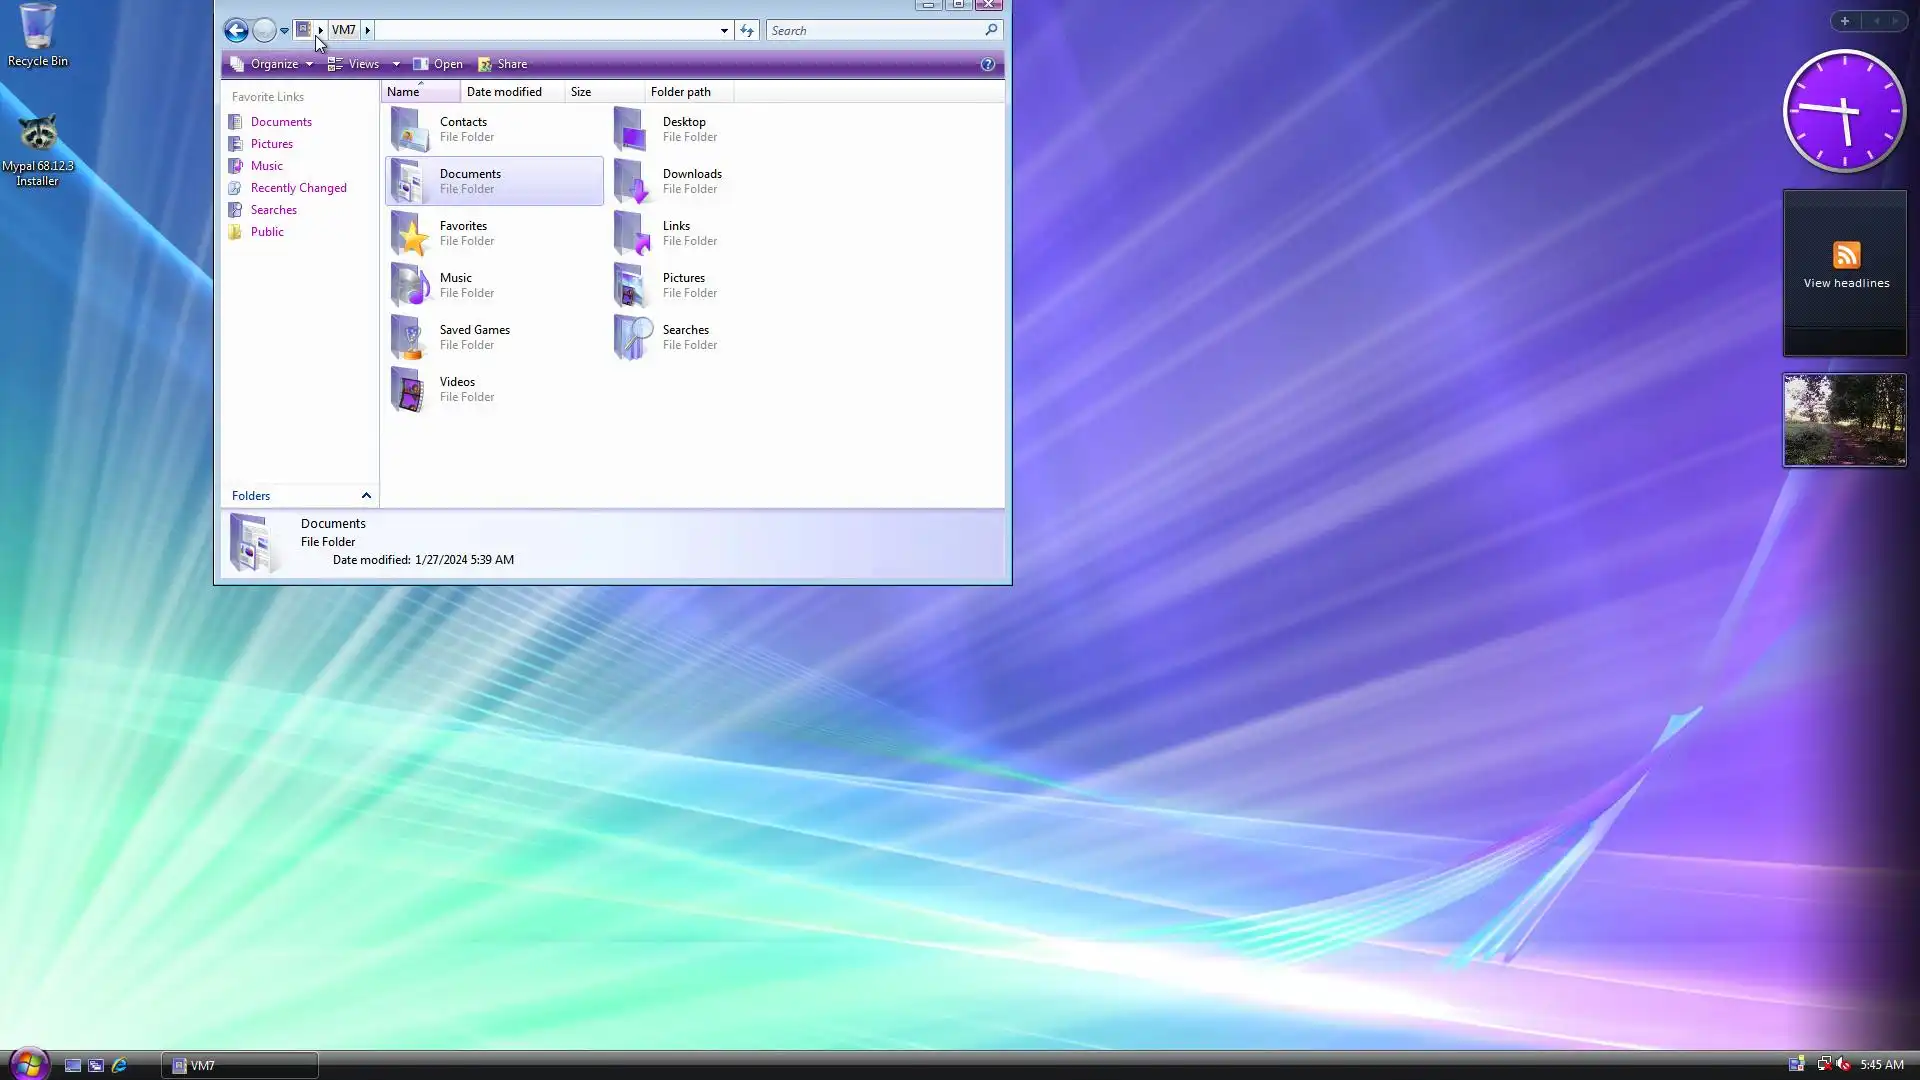Open Internet Explorer from quick launch
Image resolution: width=1920 pixels, height=1080 pixels.
[x=120, y=1065]
